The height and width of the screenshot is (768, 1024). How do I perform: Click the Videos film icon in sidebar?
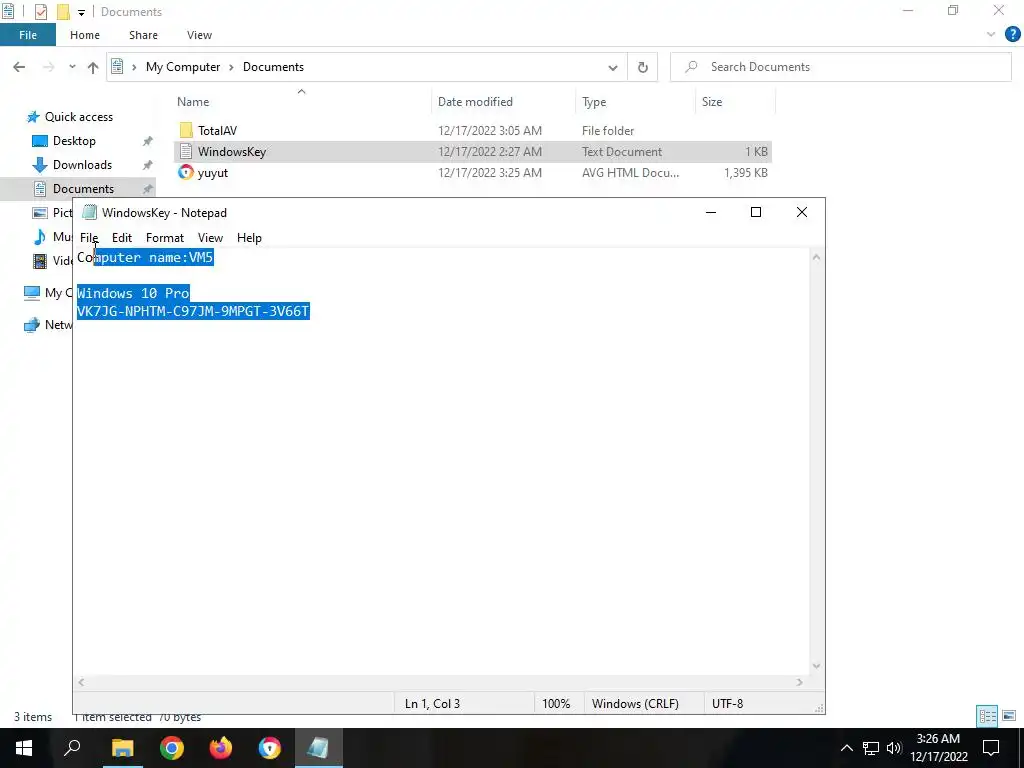(x=40, y=261)
